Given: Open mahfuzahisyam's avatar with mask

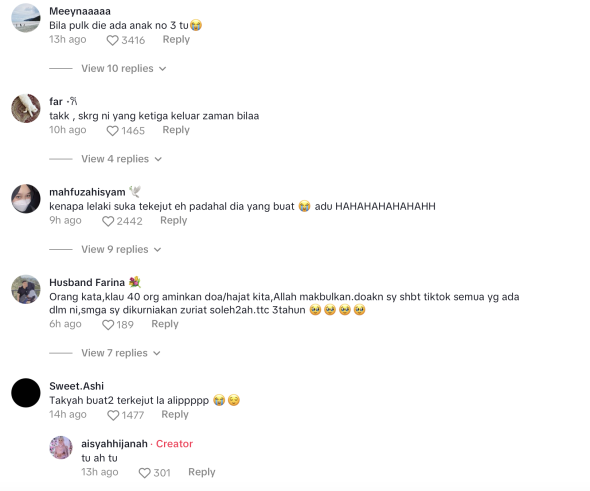Looking at the screenshot, I should pos(26,199).
